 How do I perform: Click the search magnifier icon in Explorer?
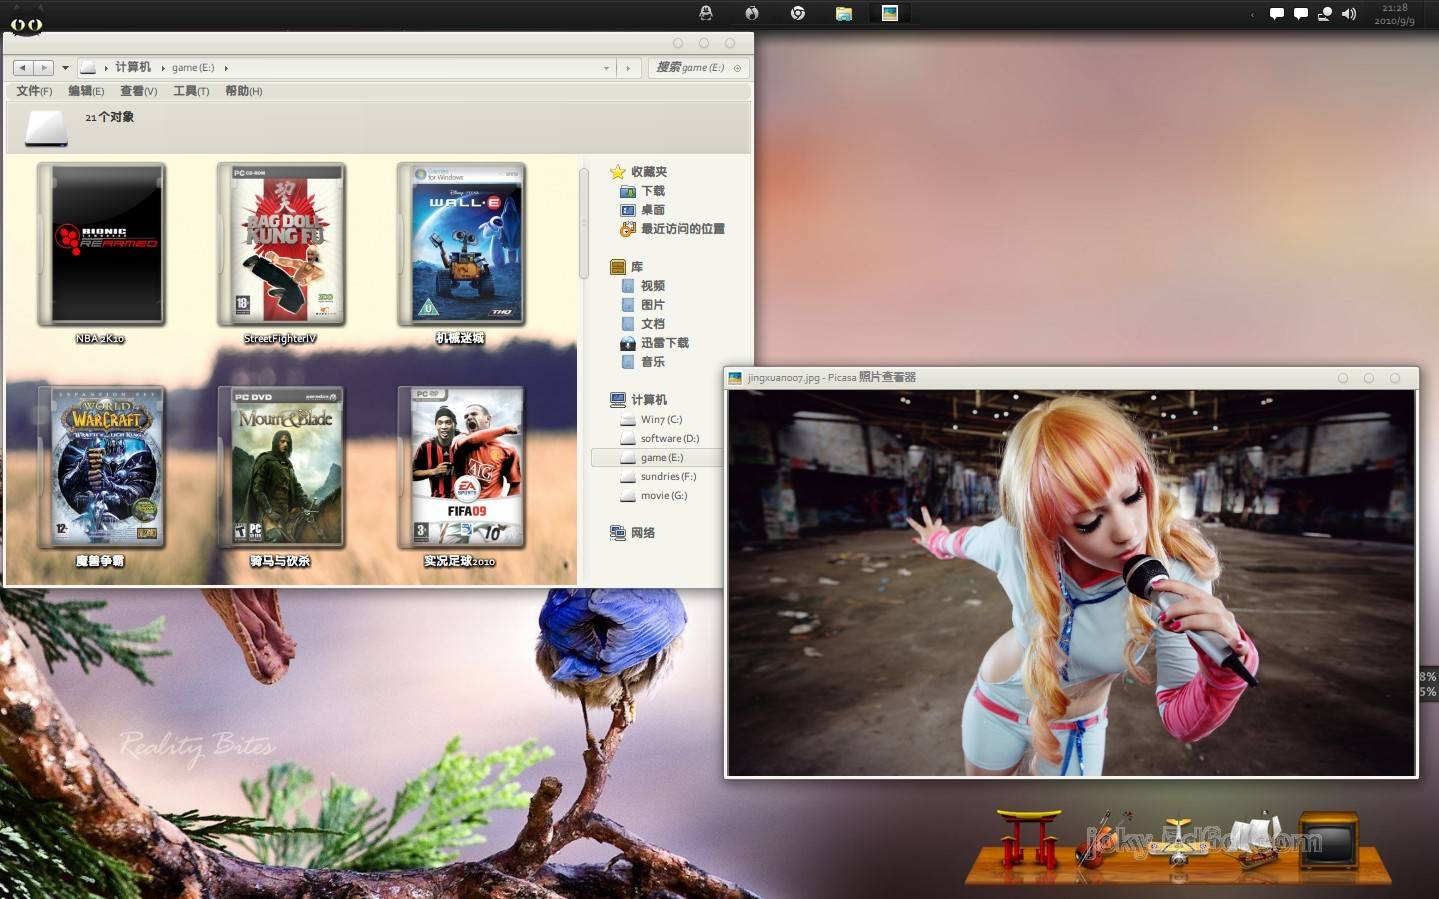(738, 68)
